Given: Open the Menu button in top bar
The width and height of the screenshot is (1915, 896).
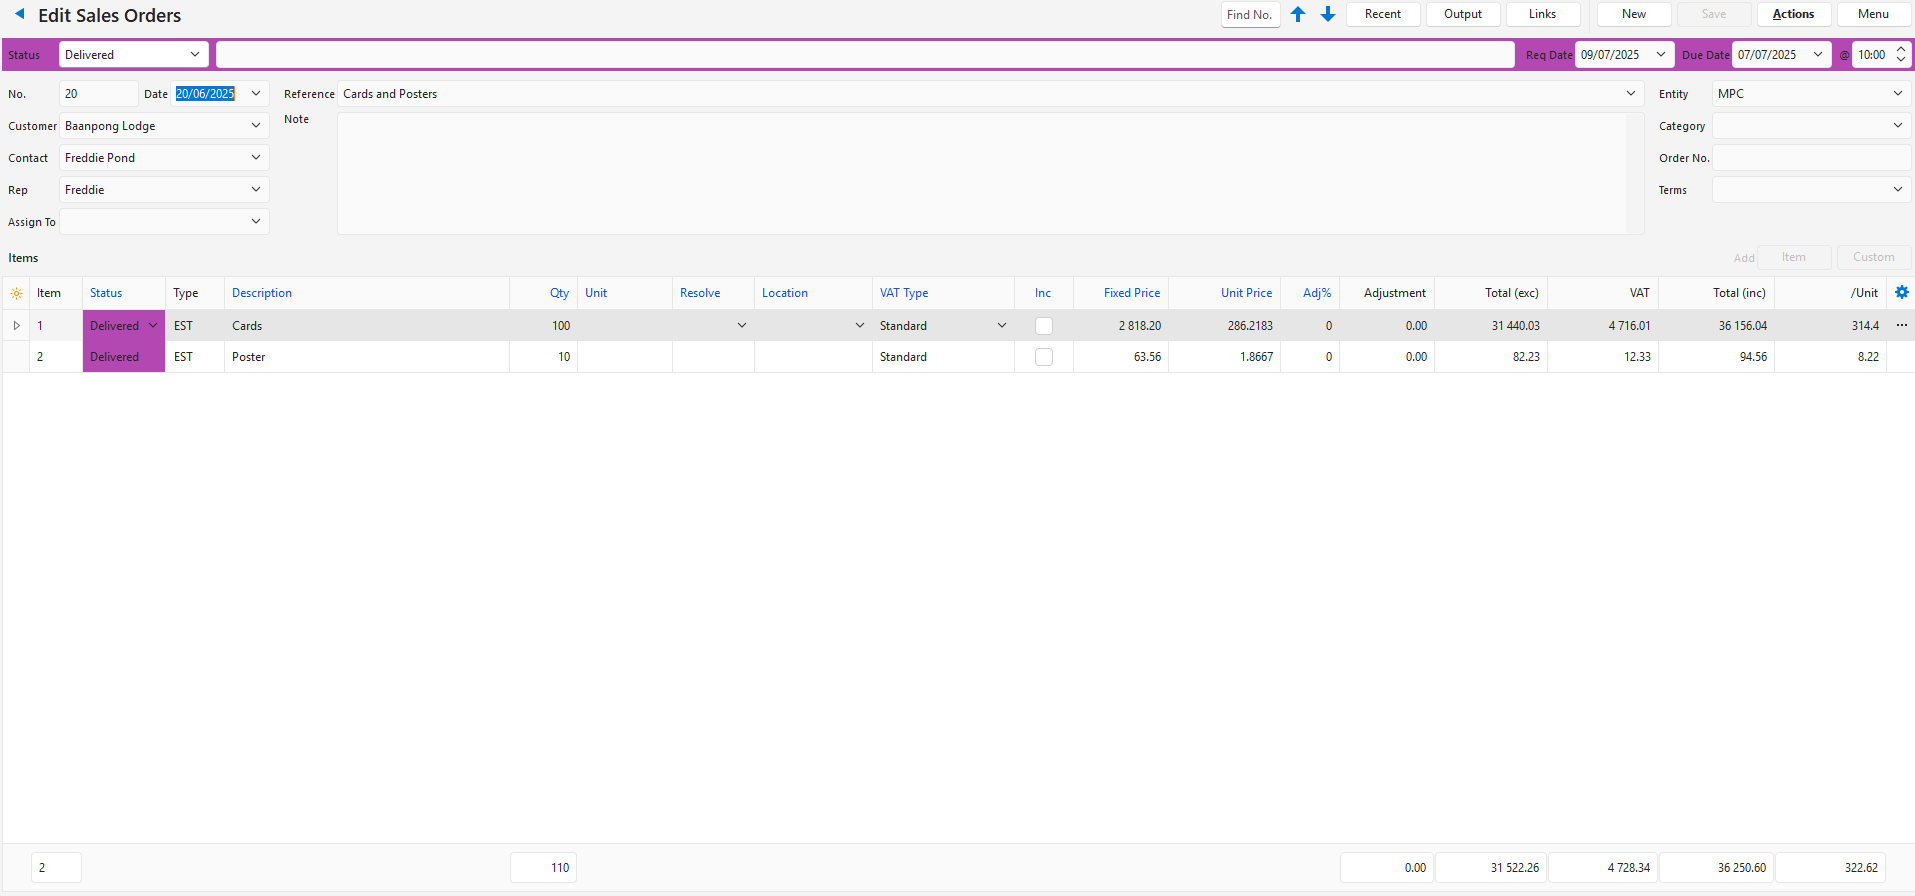Looking at the screenshot, I should (1873, 14).
